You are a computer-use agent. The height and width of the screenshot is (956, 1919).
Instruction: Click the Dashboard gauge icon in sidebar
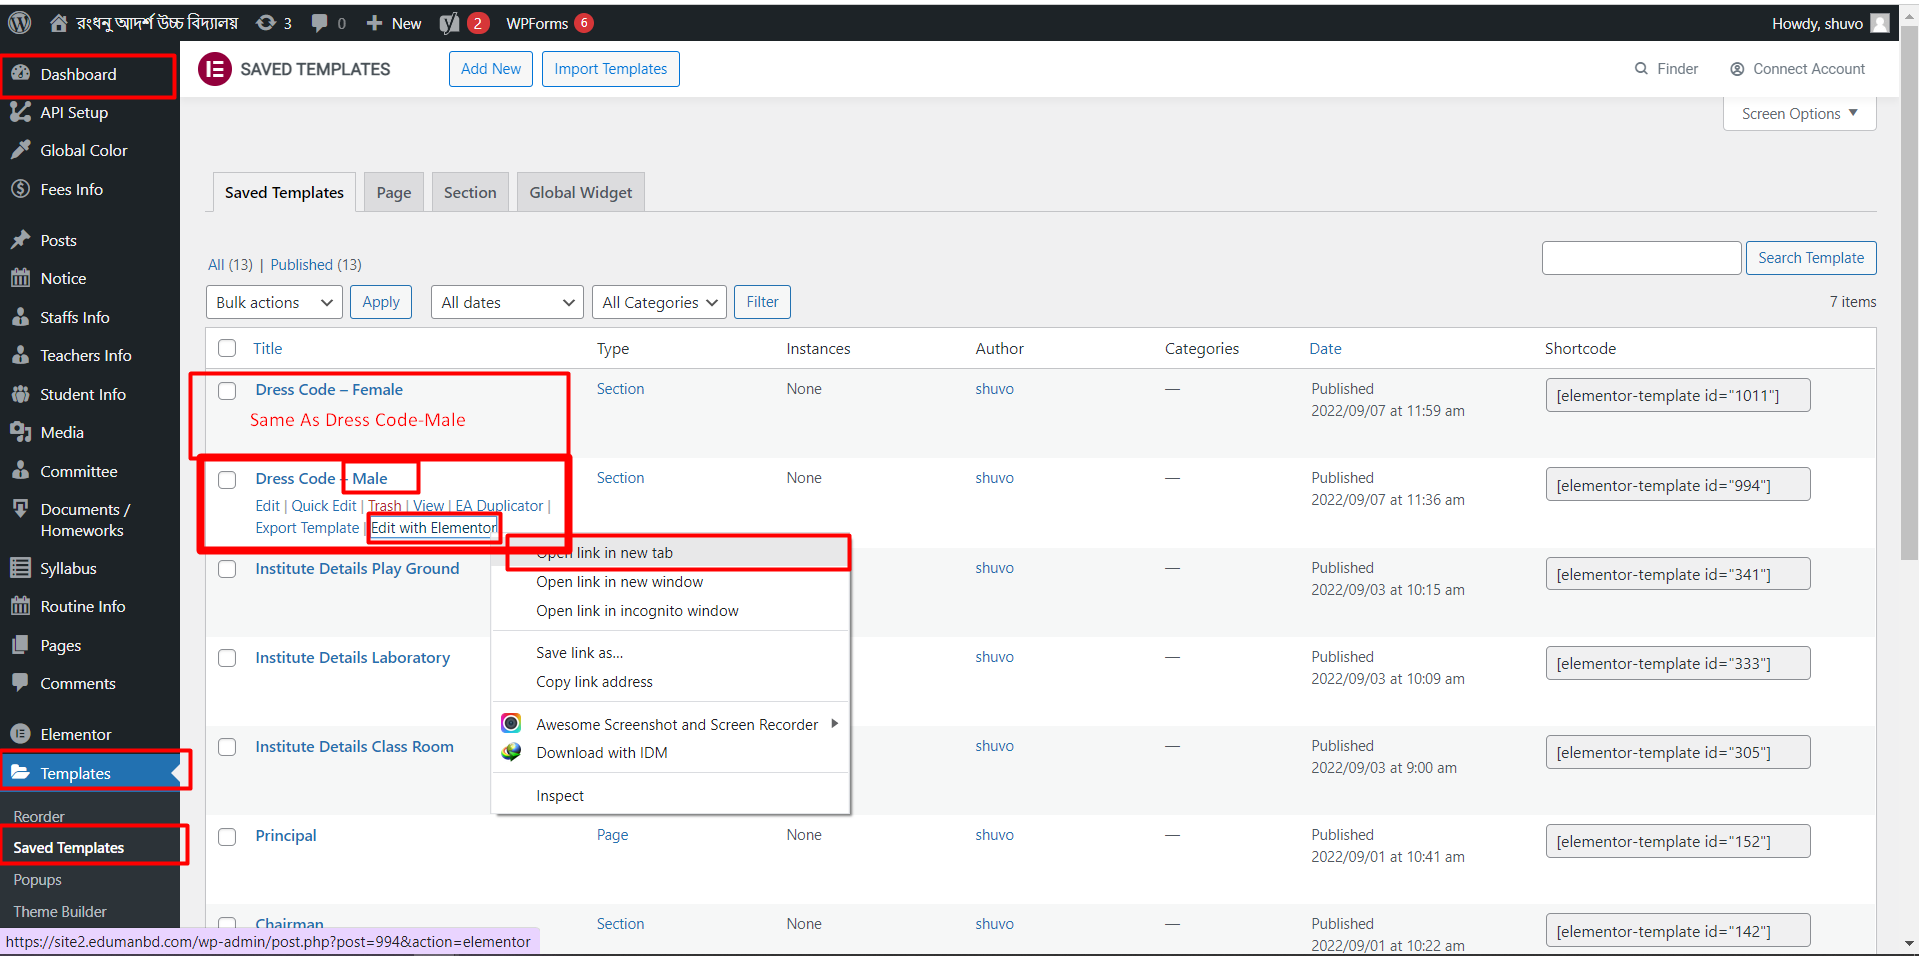[x=20, y=74]
